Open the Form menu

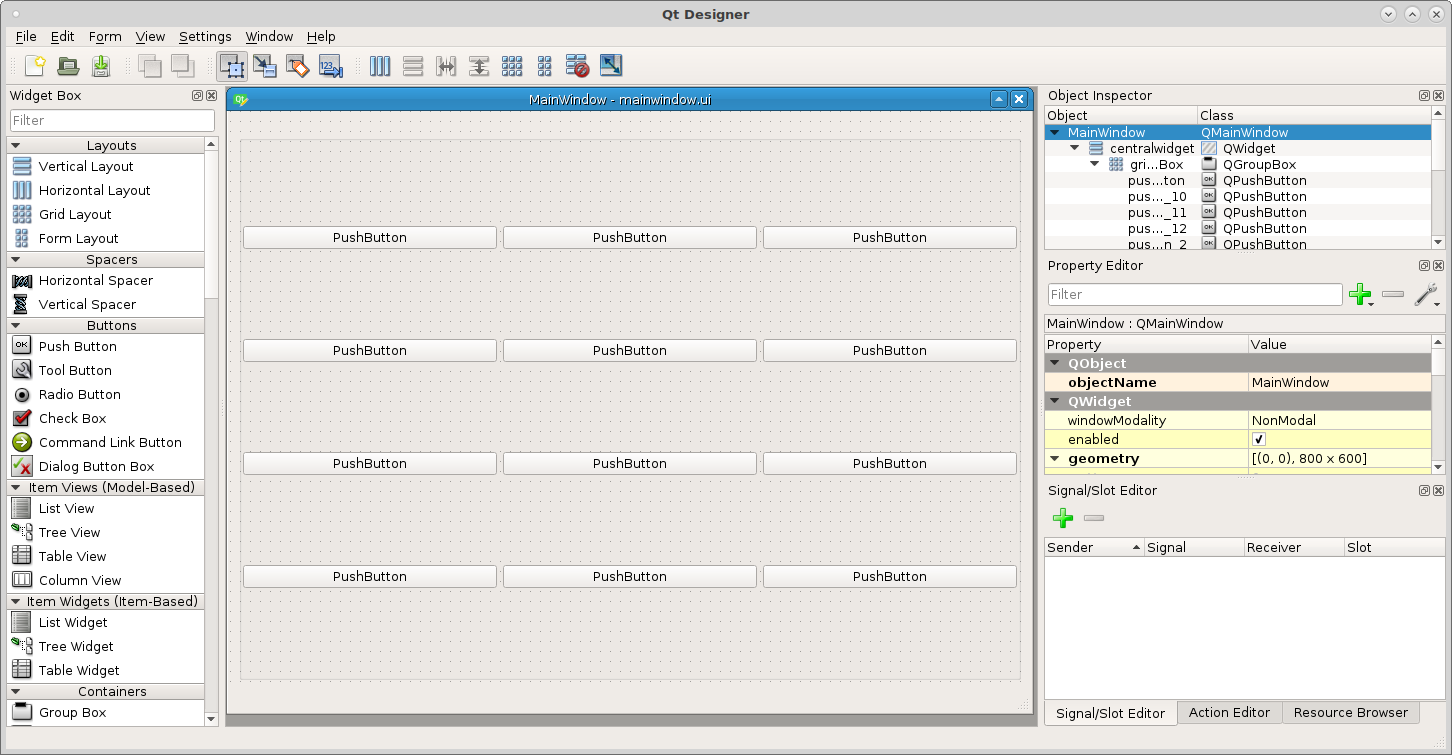click(105, 36)
